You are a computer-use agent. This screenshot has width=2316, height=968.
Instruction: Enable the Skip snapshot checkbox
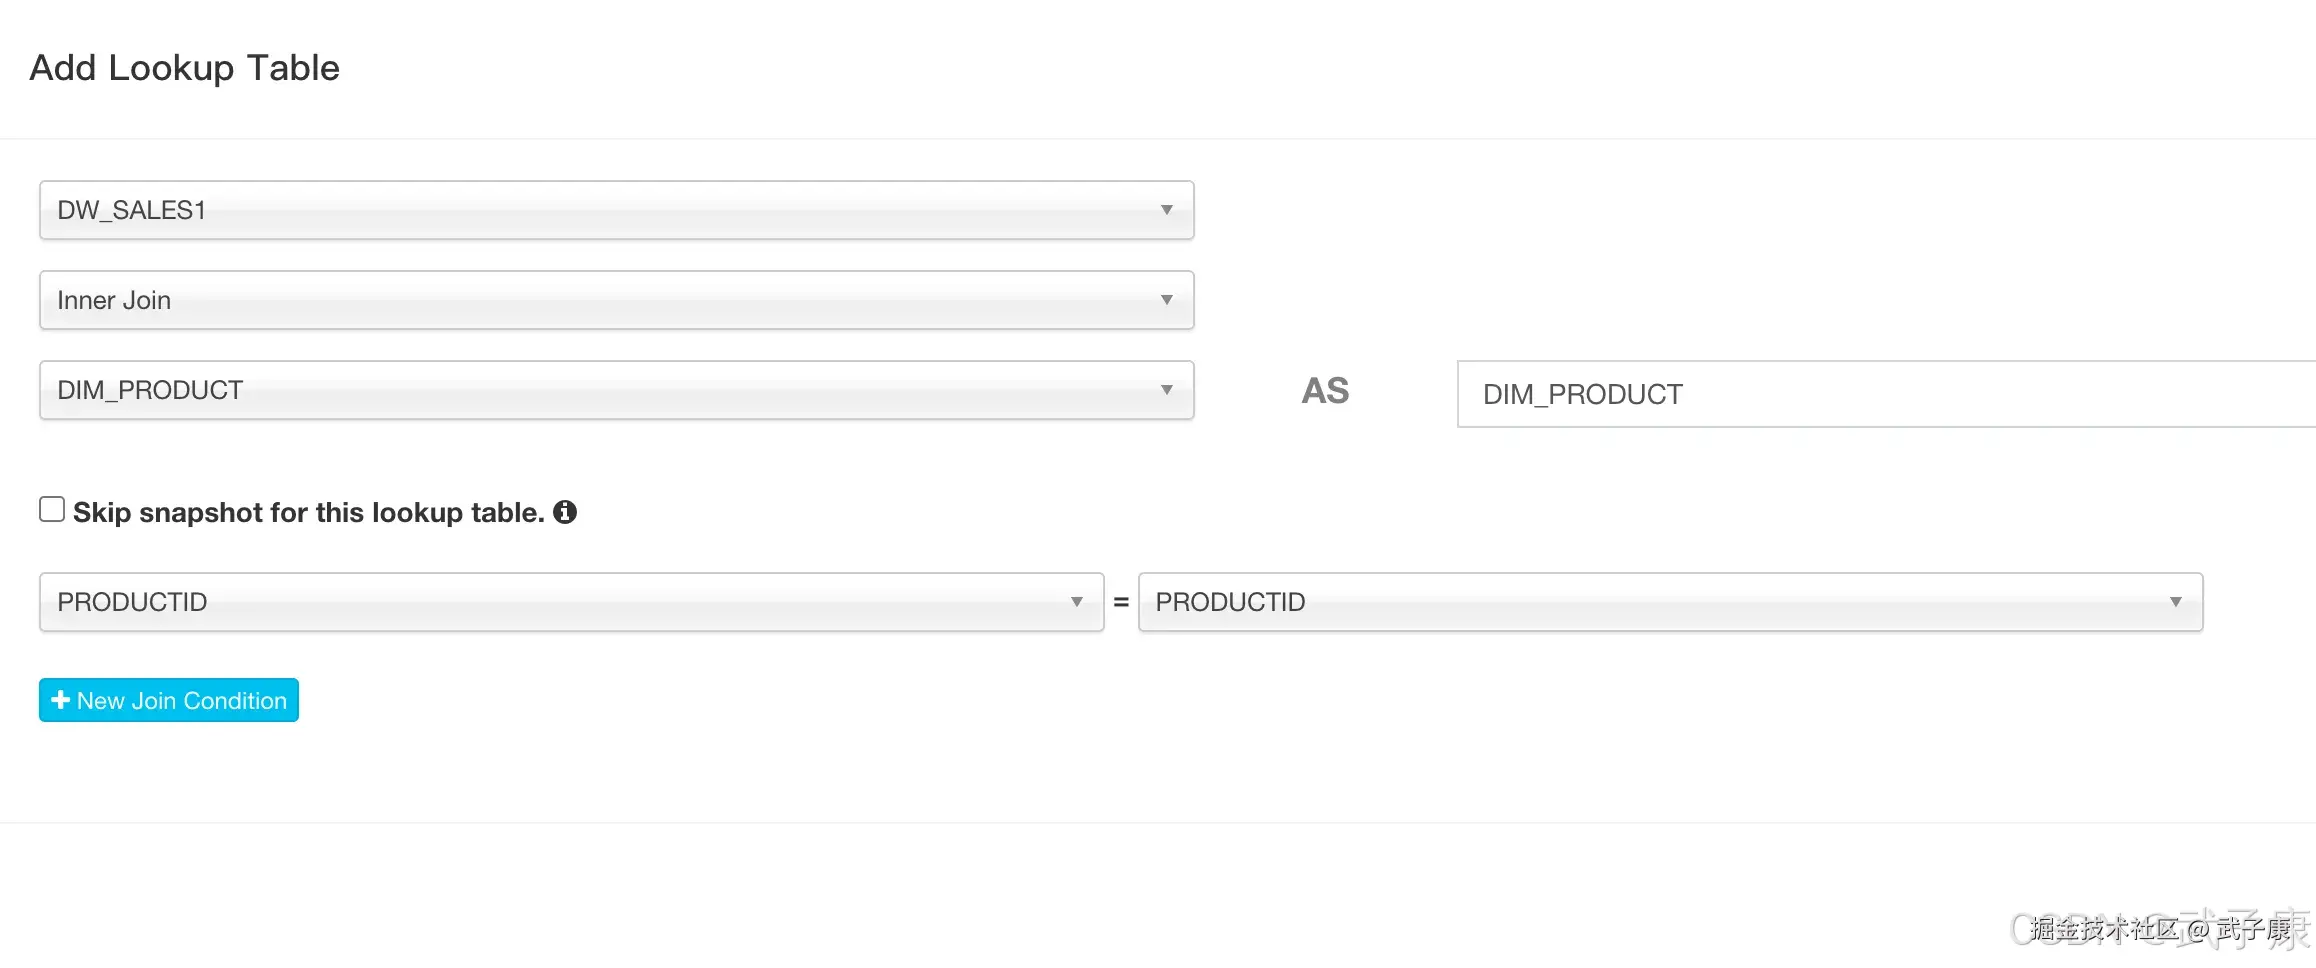[52, 510]
